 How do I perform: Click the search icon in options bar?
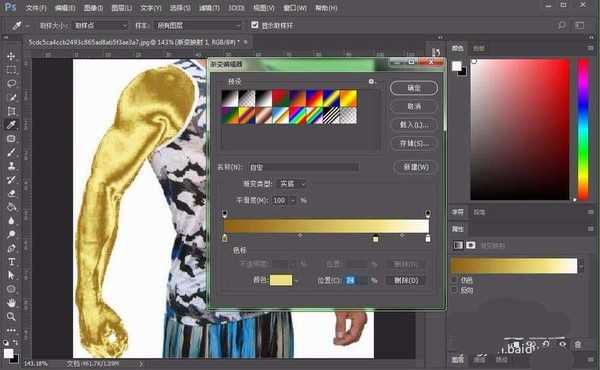[x=561, y=26]
